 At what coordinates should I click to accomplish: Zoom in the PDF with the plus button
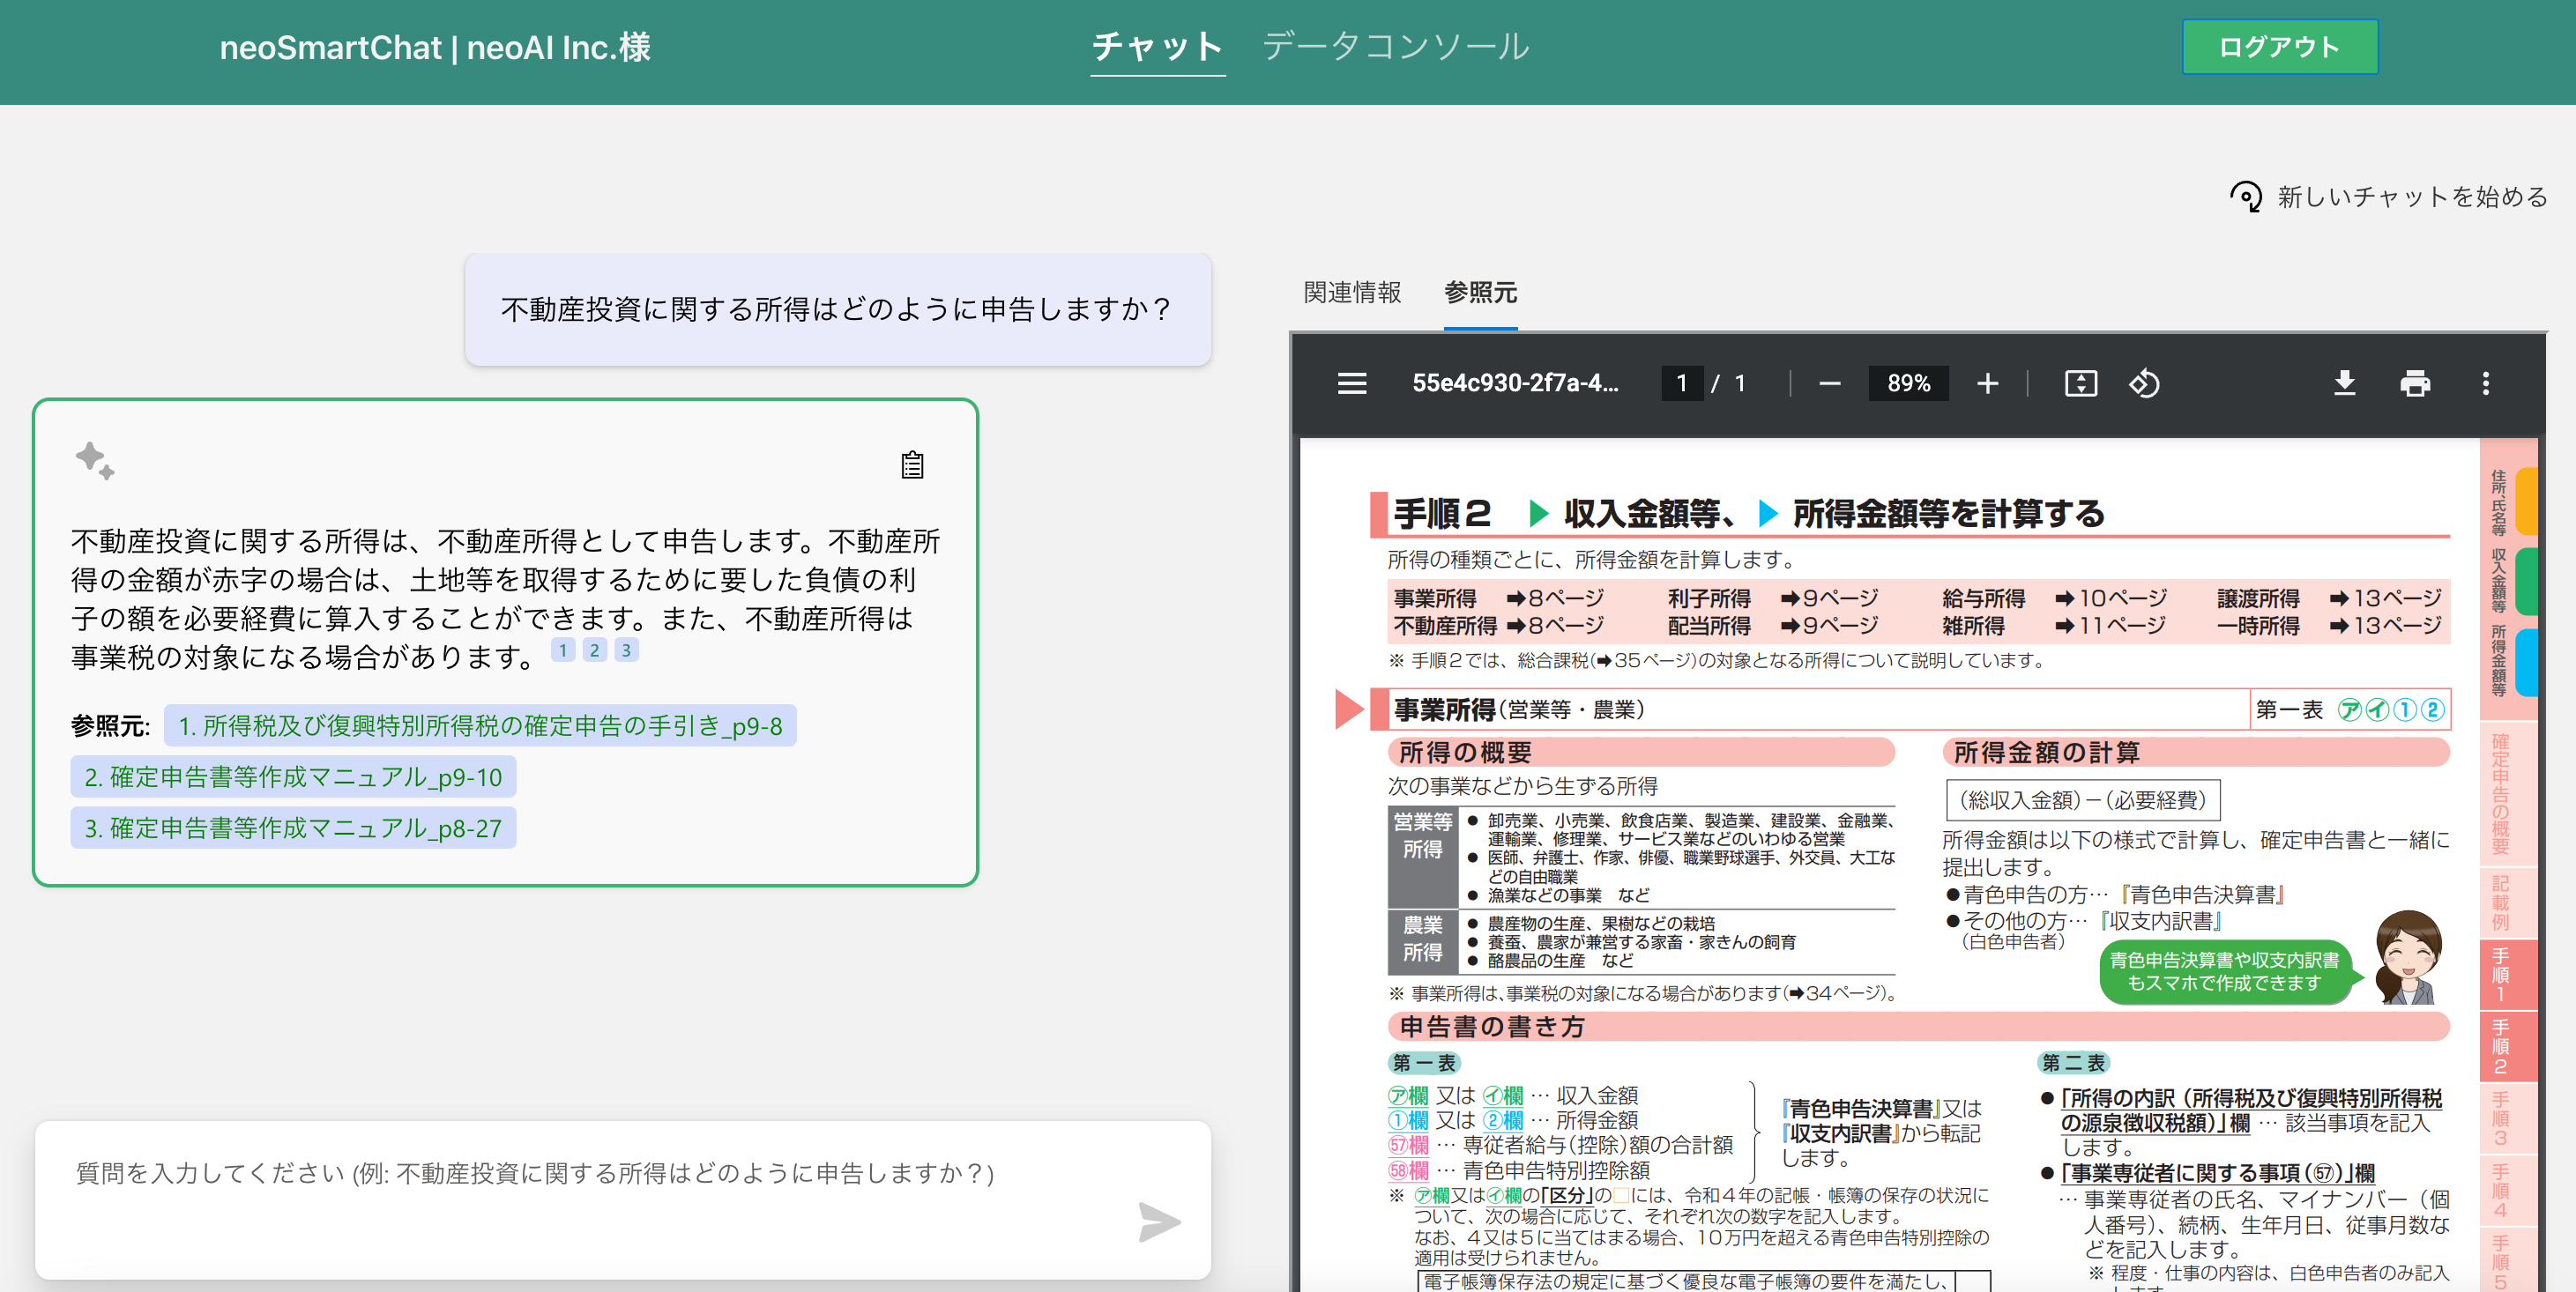pos(1987,383)
